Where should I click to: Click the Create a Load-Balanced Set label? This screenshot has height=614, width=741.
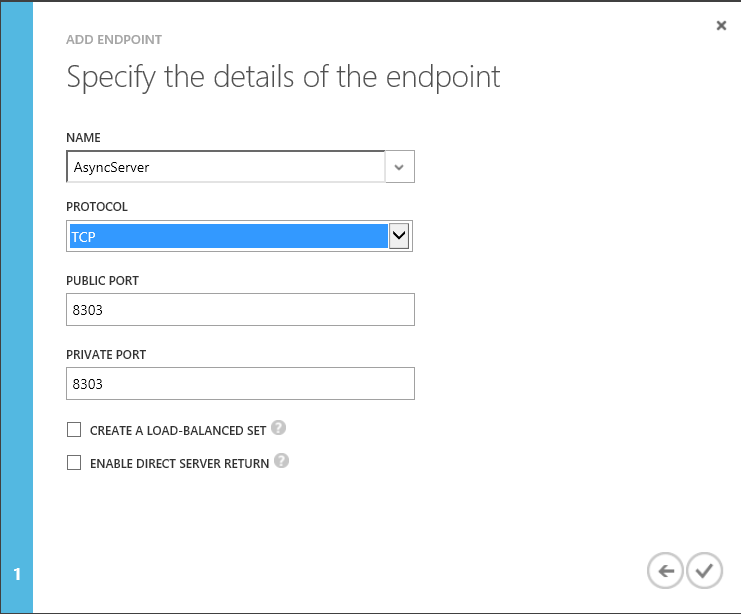tap(178, 431)
